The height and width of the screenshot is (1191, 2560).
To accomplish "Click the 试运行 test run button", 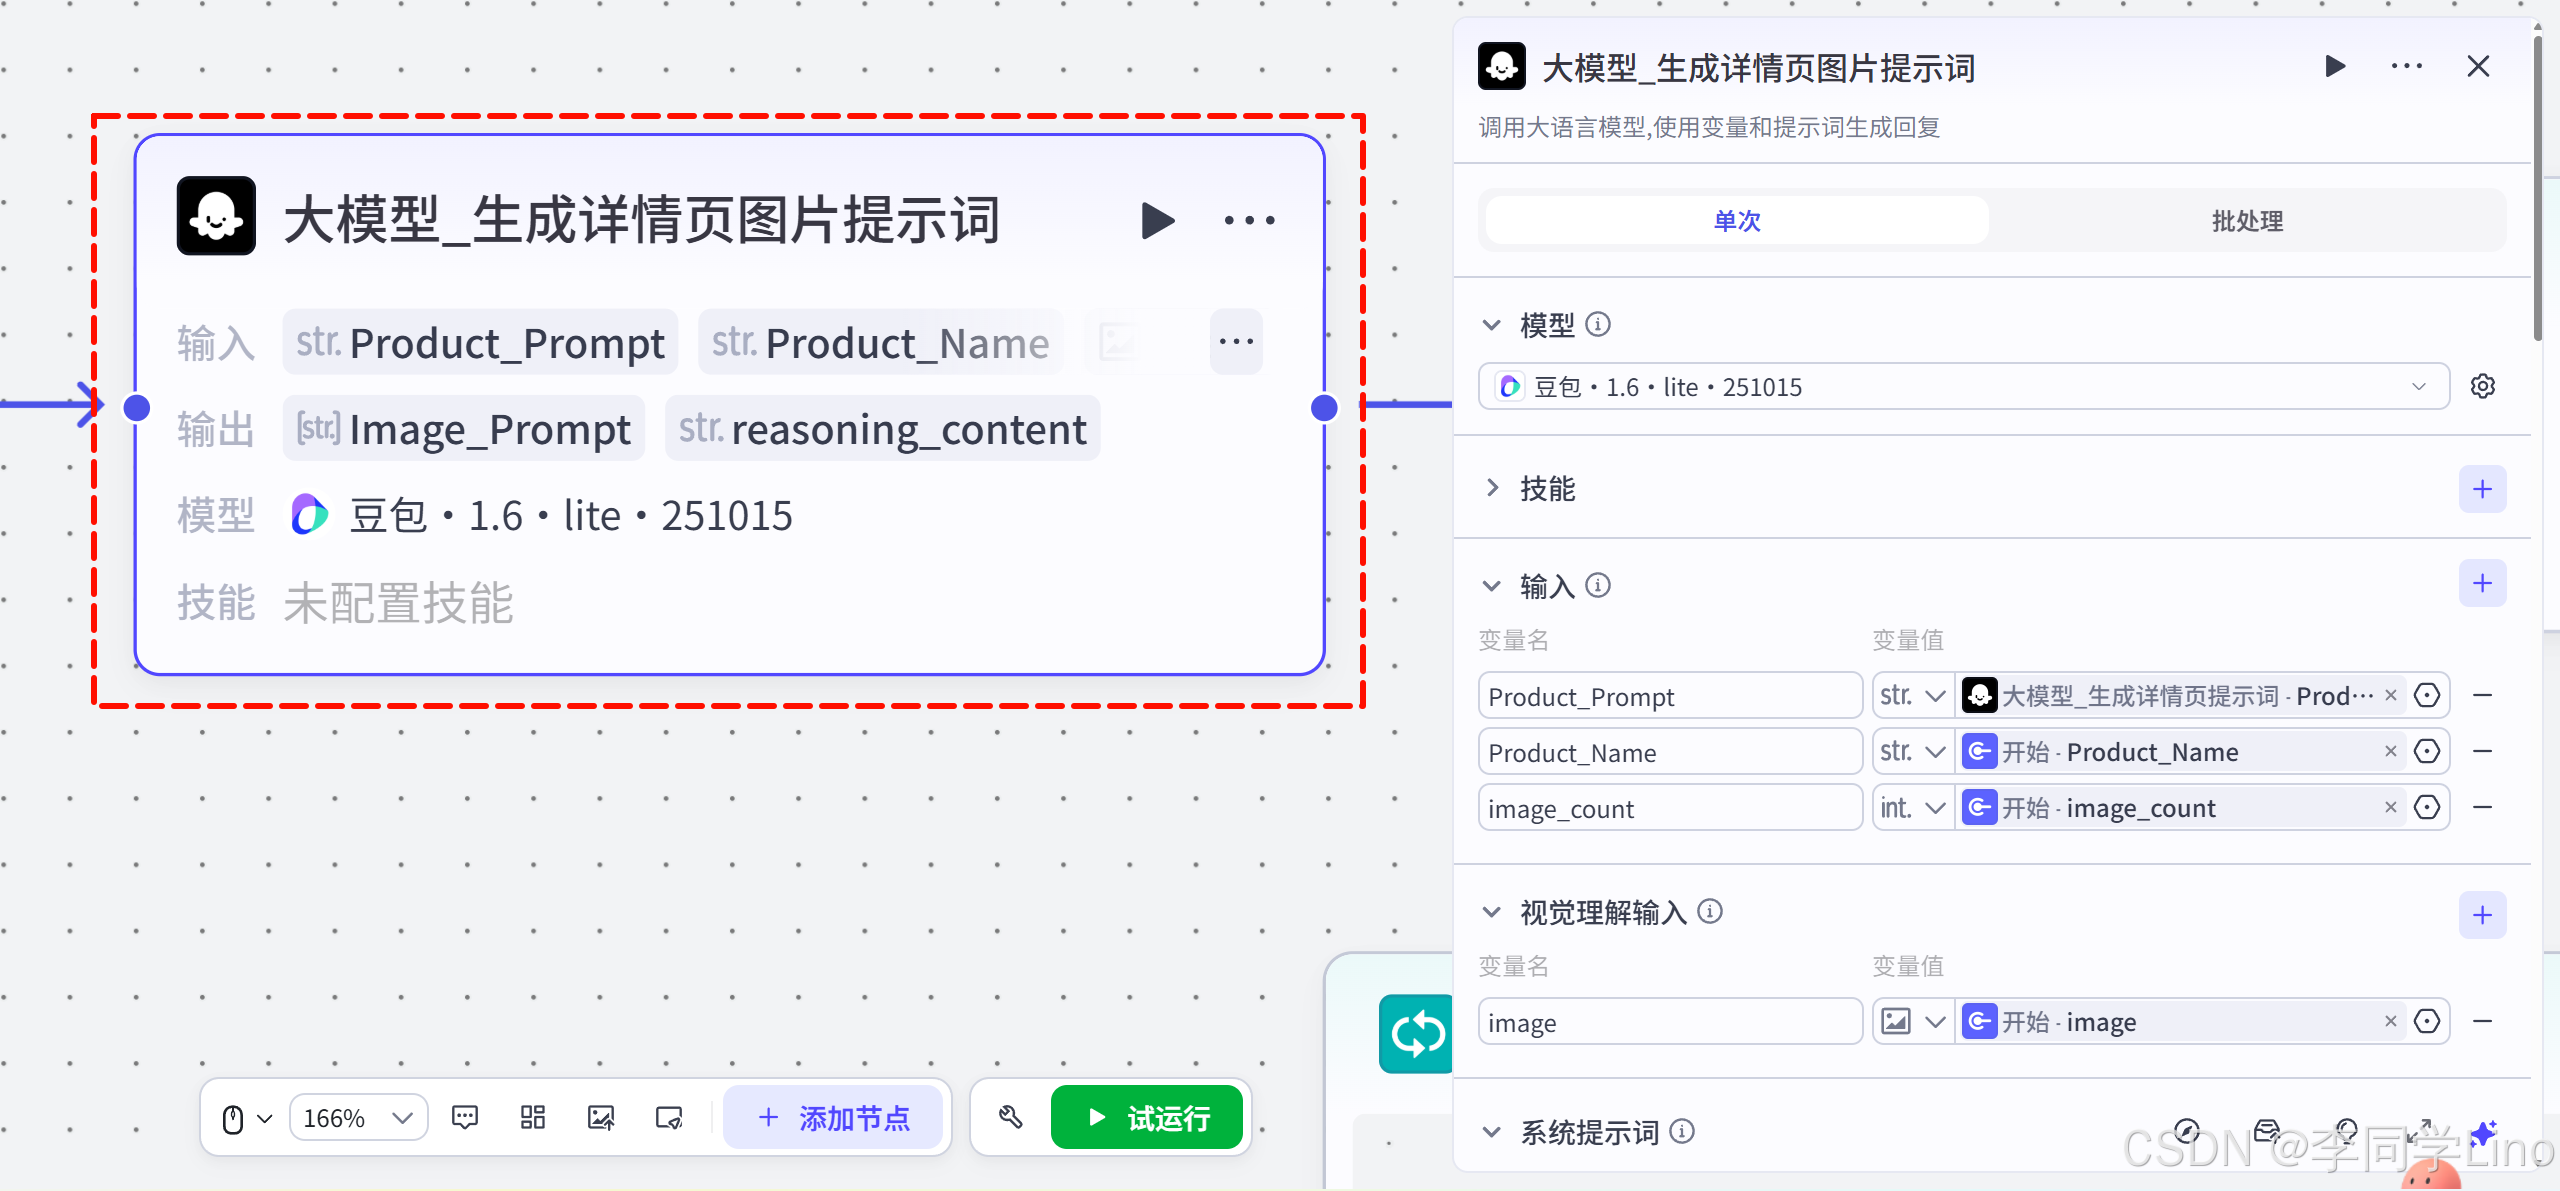I will point(1146,1117).
